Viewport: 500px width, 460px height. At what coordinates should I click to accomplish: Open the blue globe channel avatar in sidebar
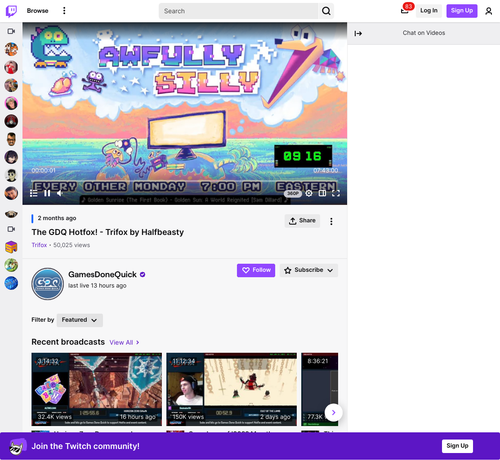click(11, 283)
